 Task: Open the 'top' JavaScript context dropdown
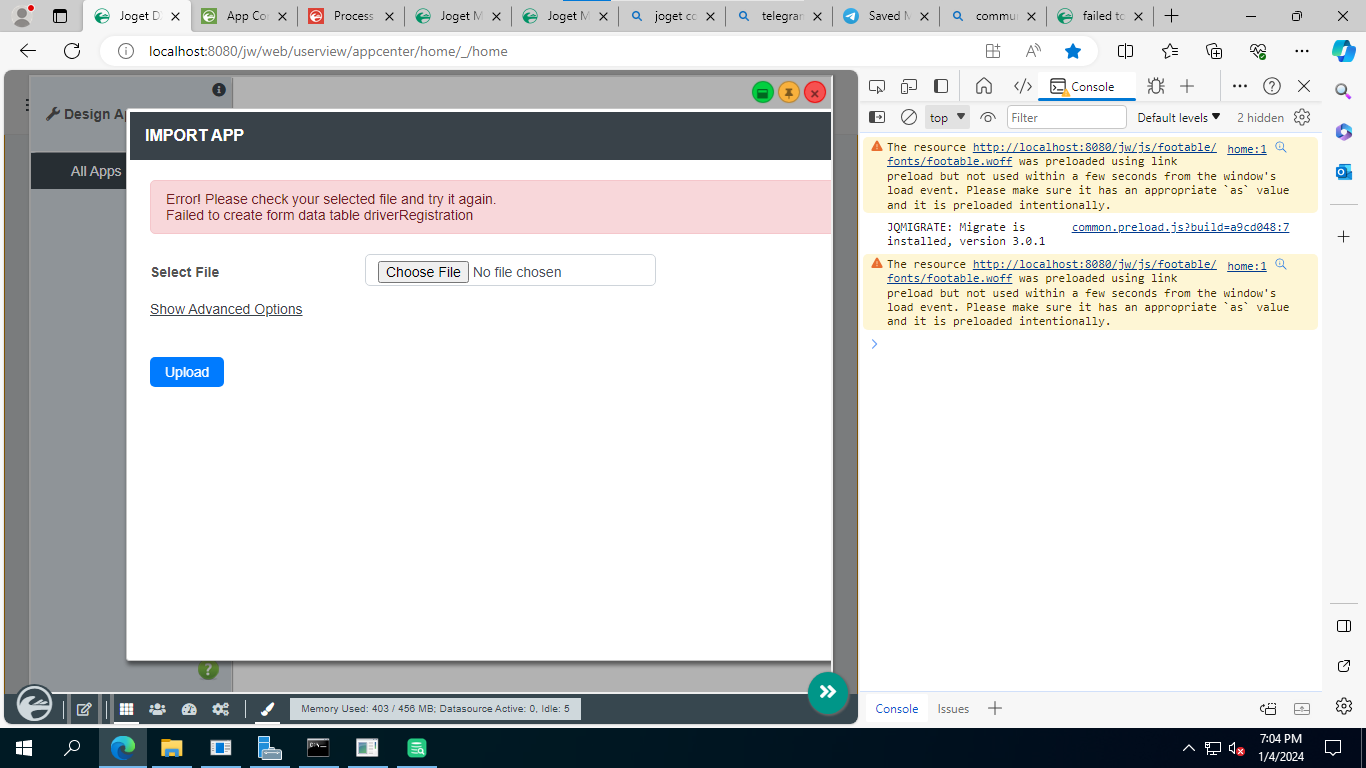click(x=948, y=117)
